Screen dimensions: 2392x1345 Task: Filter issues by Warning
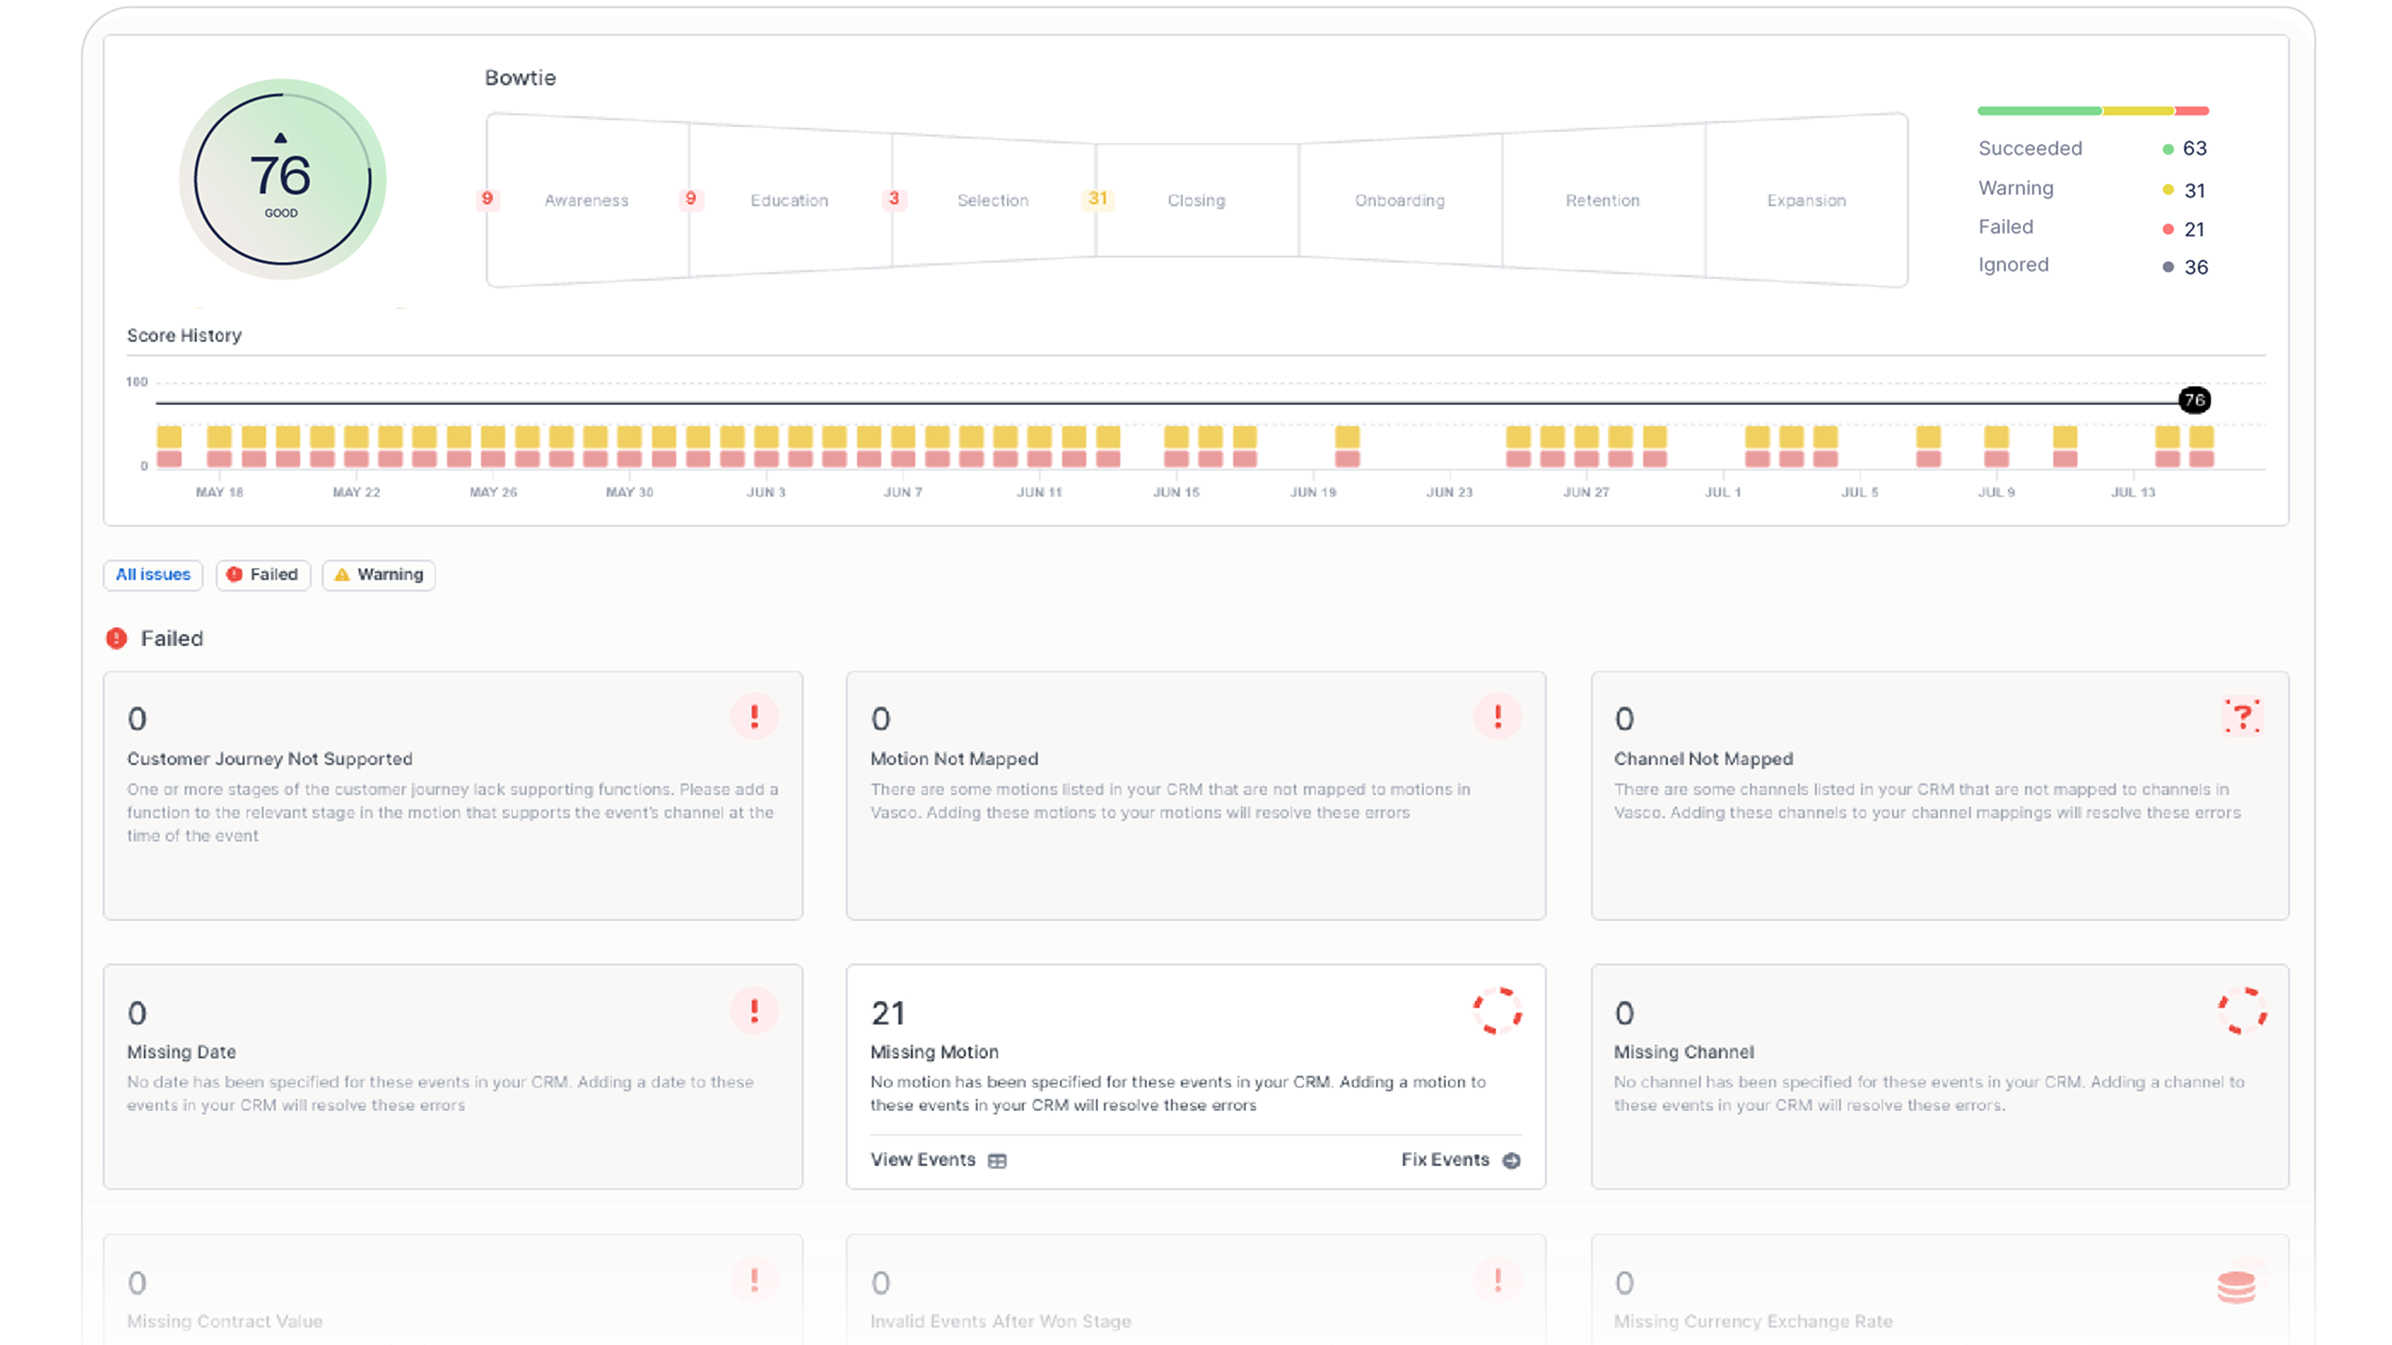point(379,575)
